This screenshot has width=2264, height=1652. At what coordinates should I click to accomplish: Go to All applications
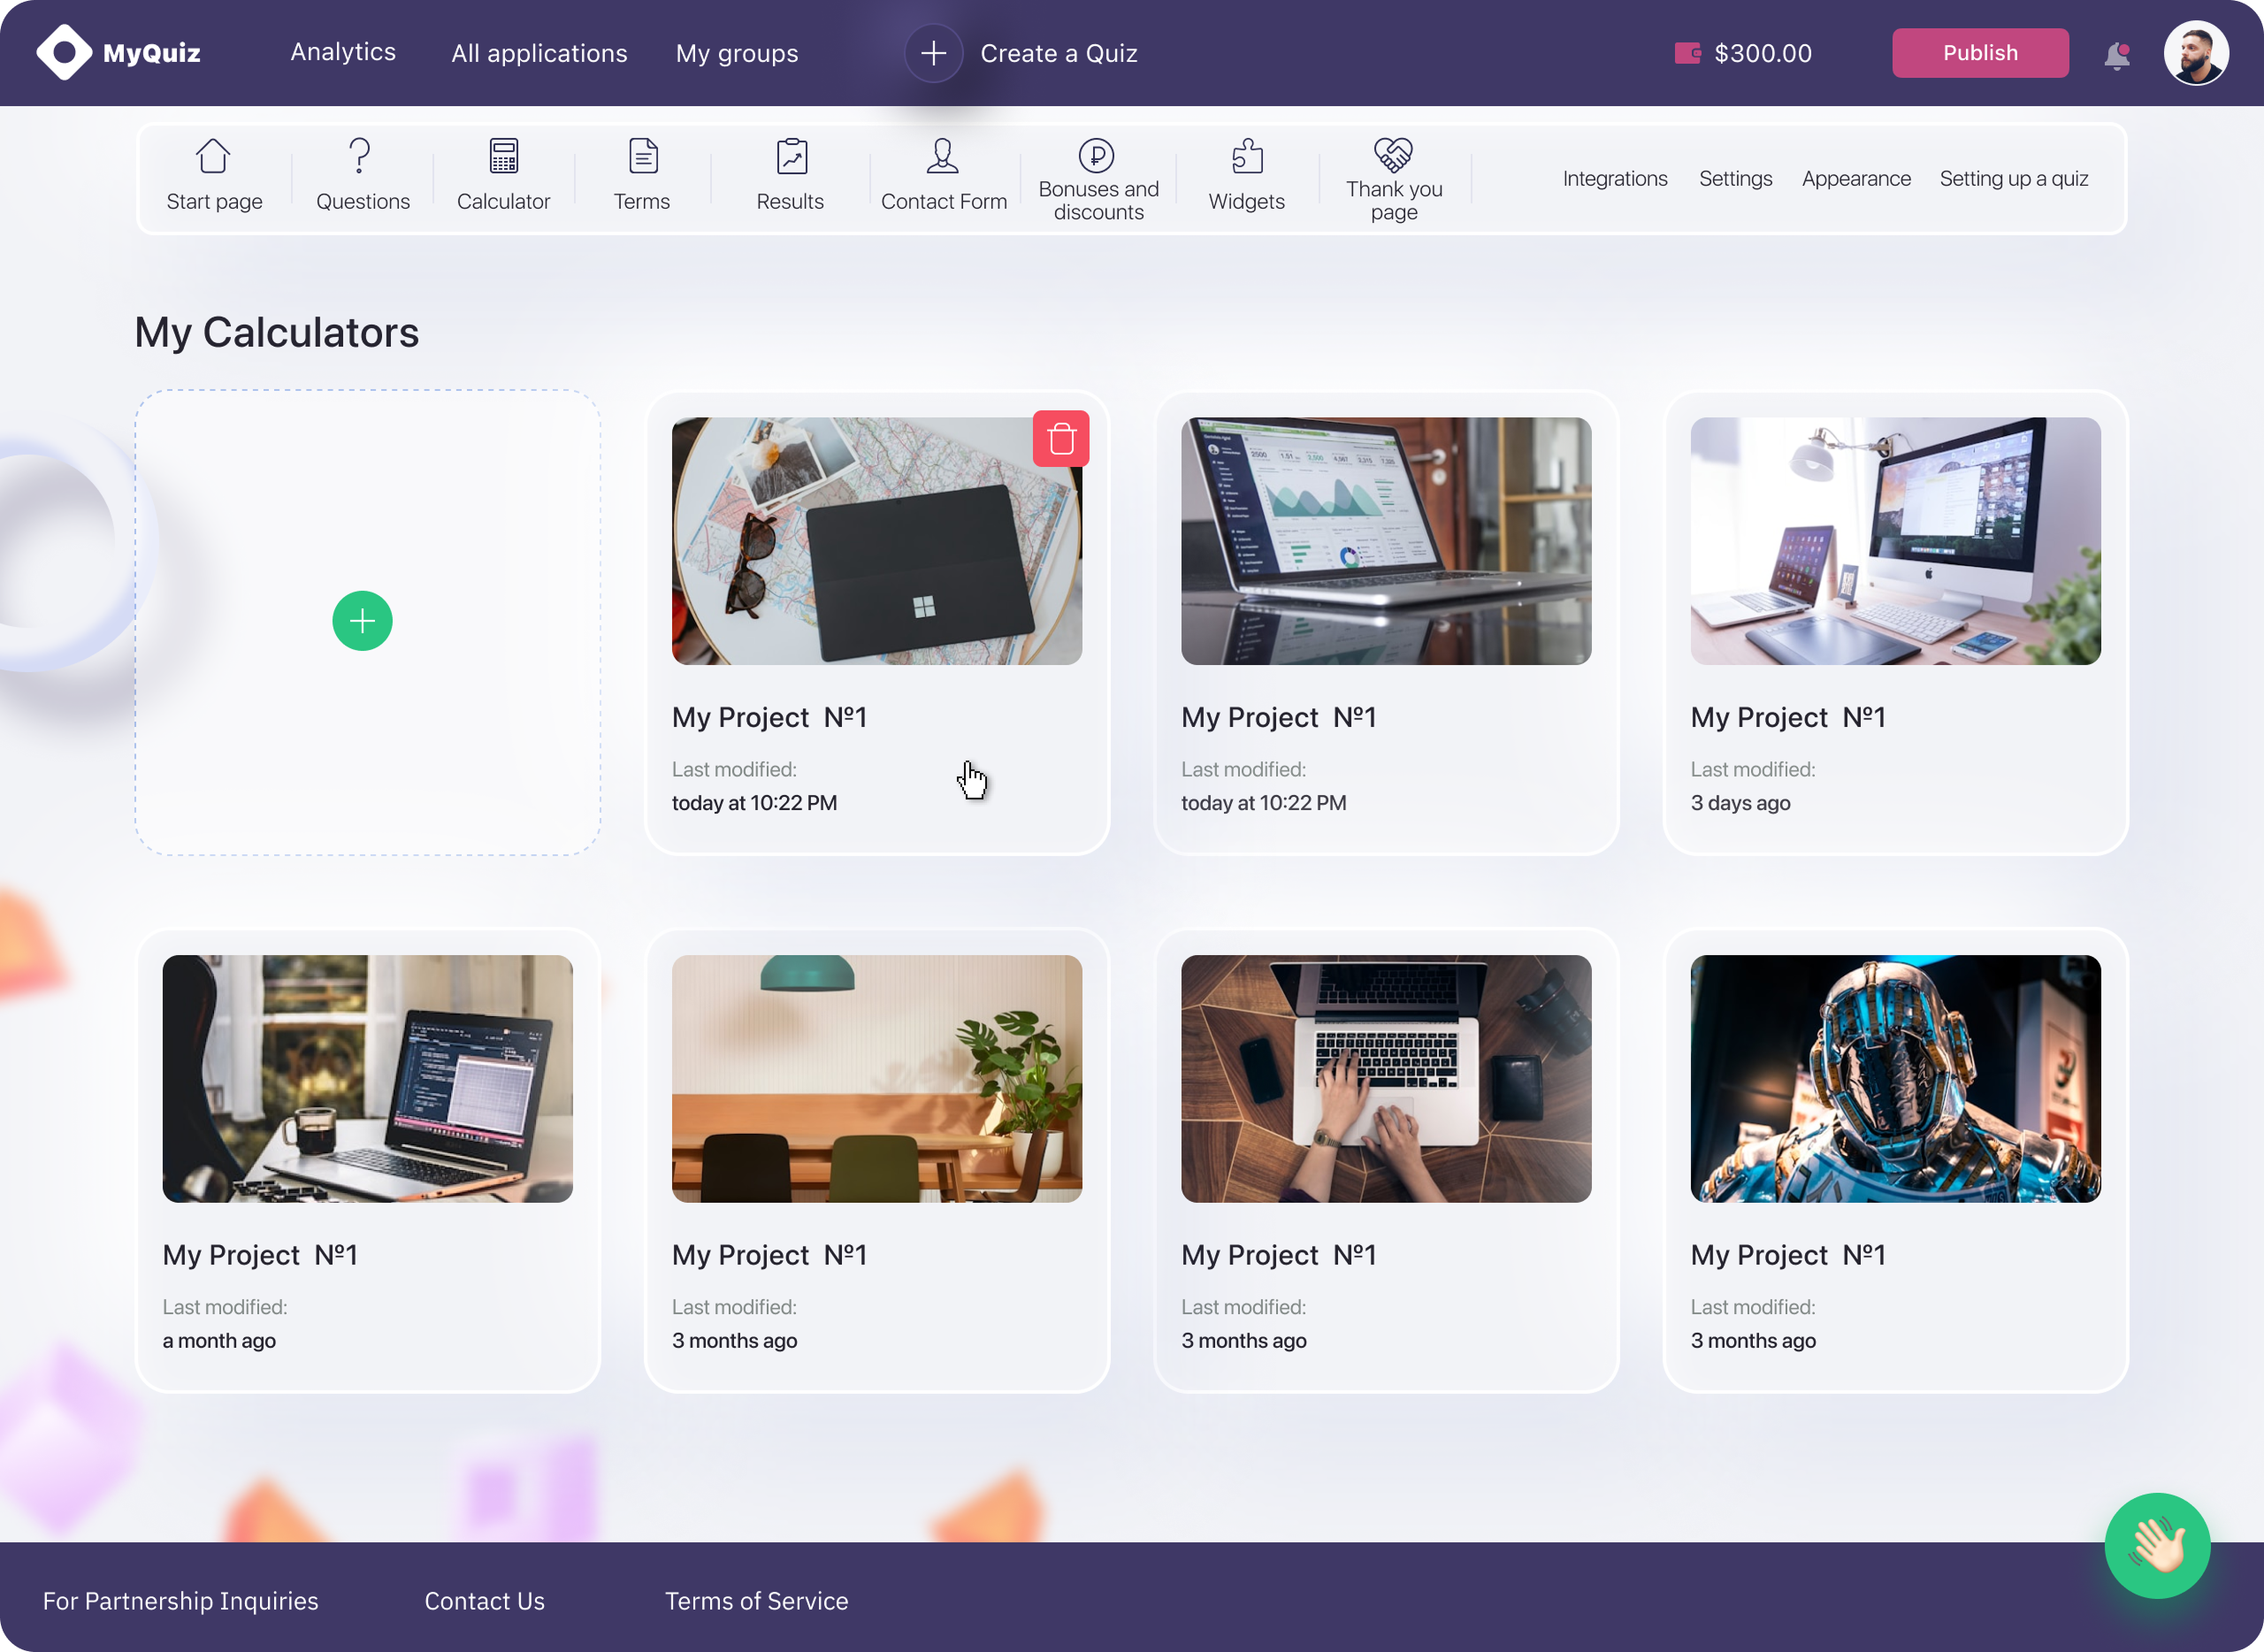(x=539, y=53)
